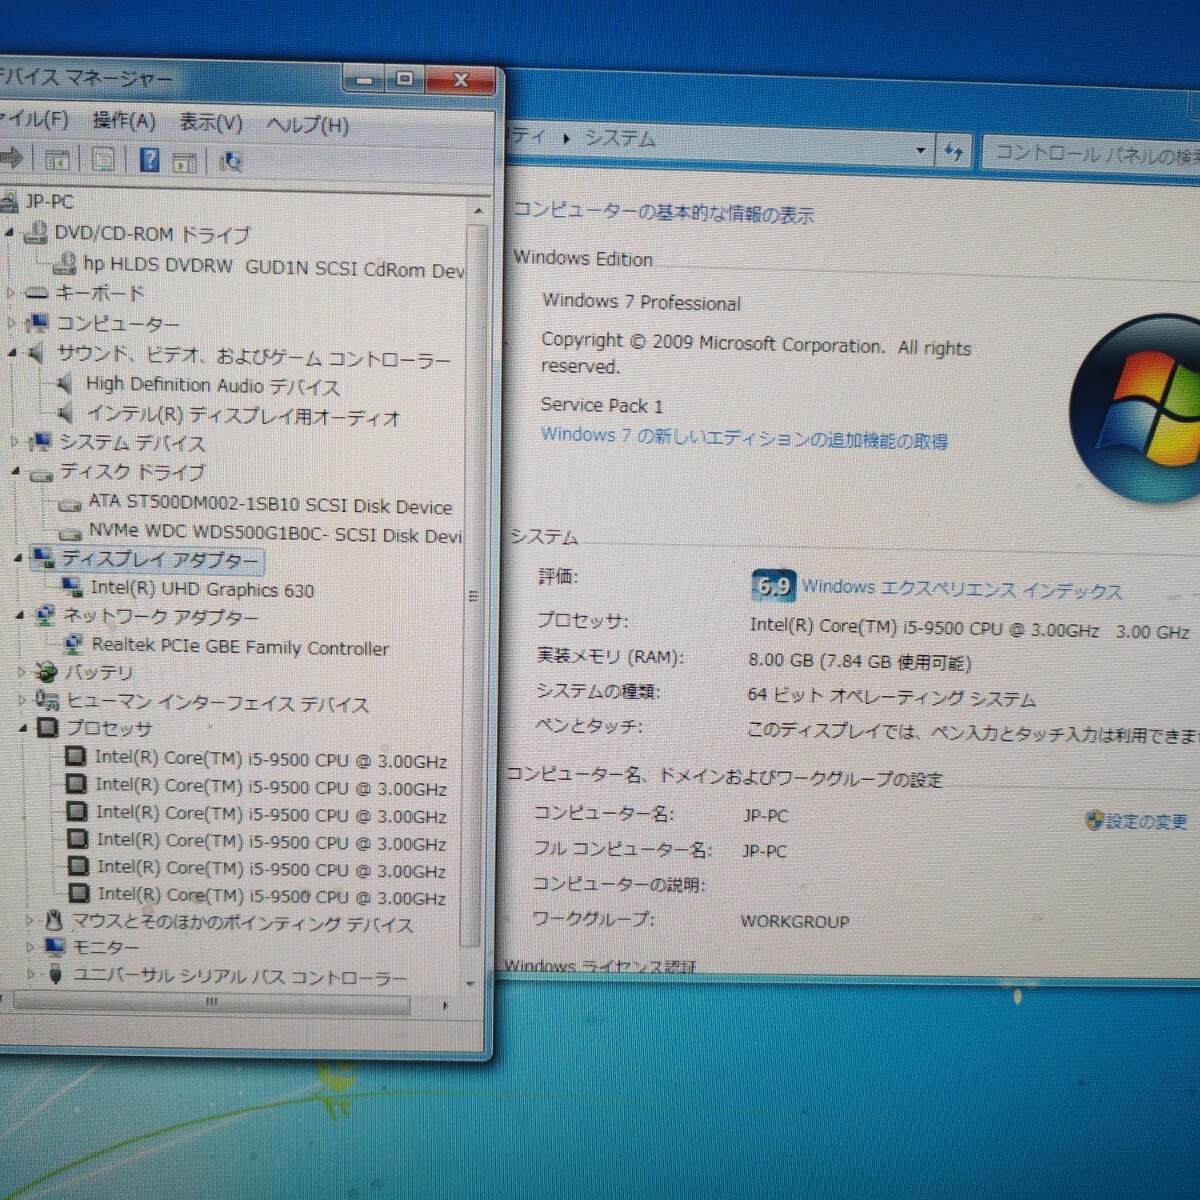Collapse the プロセッサ node
1200x1200 pixels.
tap(23, 729)
